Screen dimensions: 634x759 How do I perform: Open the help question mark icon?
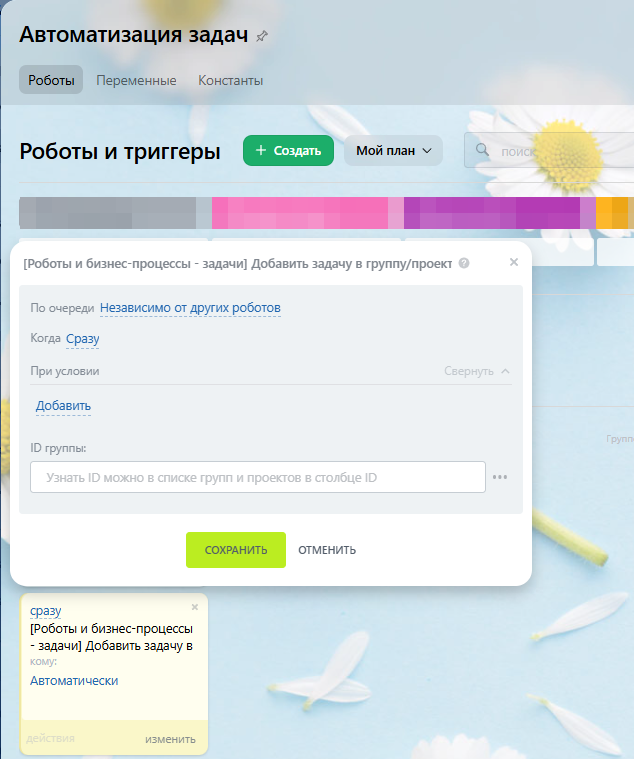464,263
